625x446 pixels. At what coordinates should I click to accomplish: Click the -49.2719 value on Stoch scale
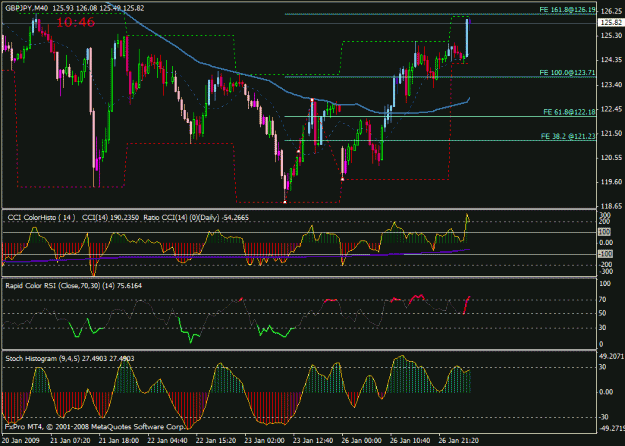click(611, 428)
